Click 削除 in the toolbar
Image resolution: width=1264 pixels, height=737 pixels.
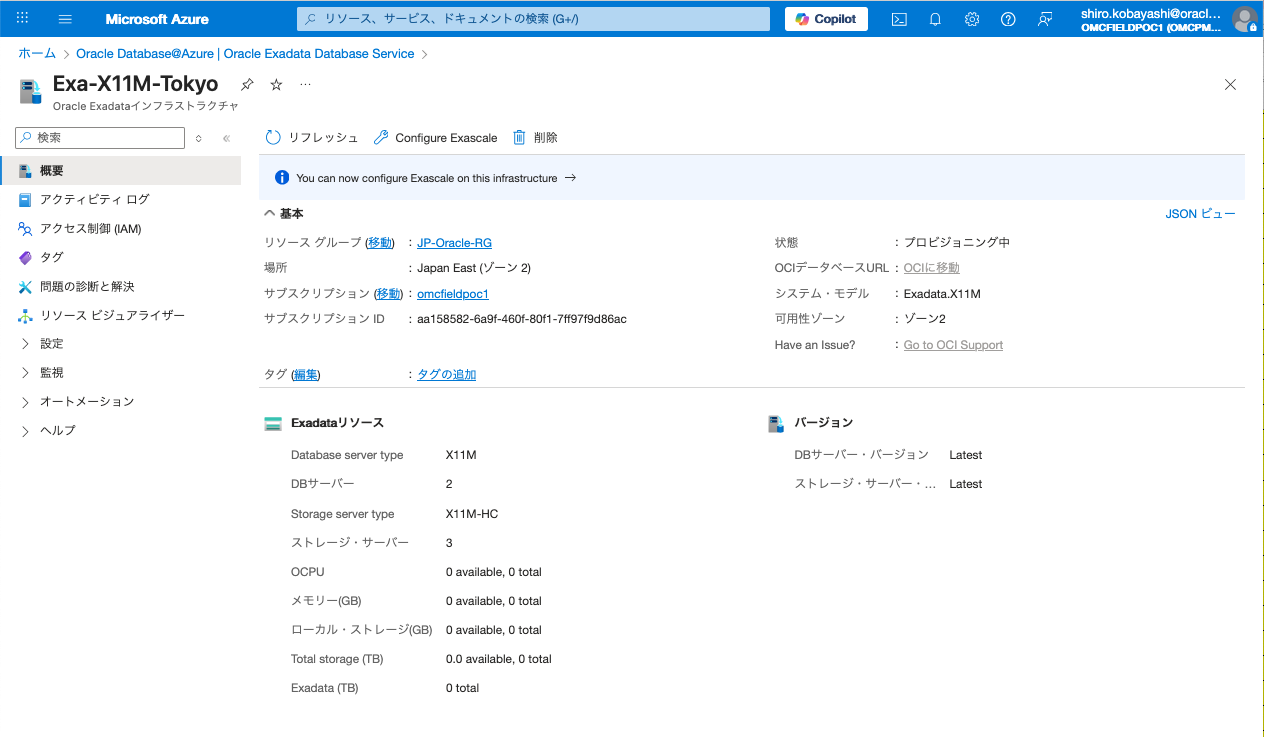point(535,138)
